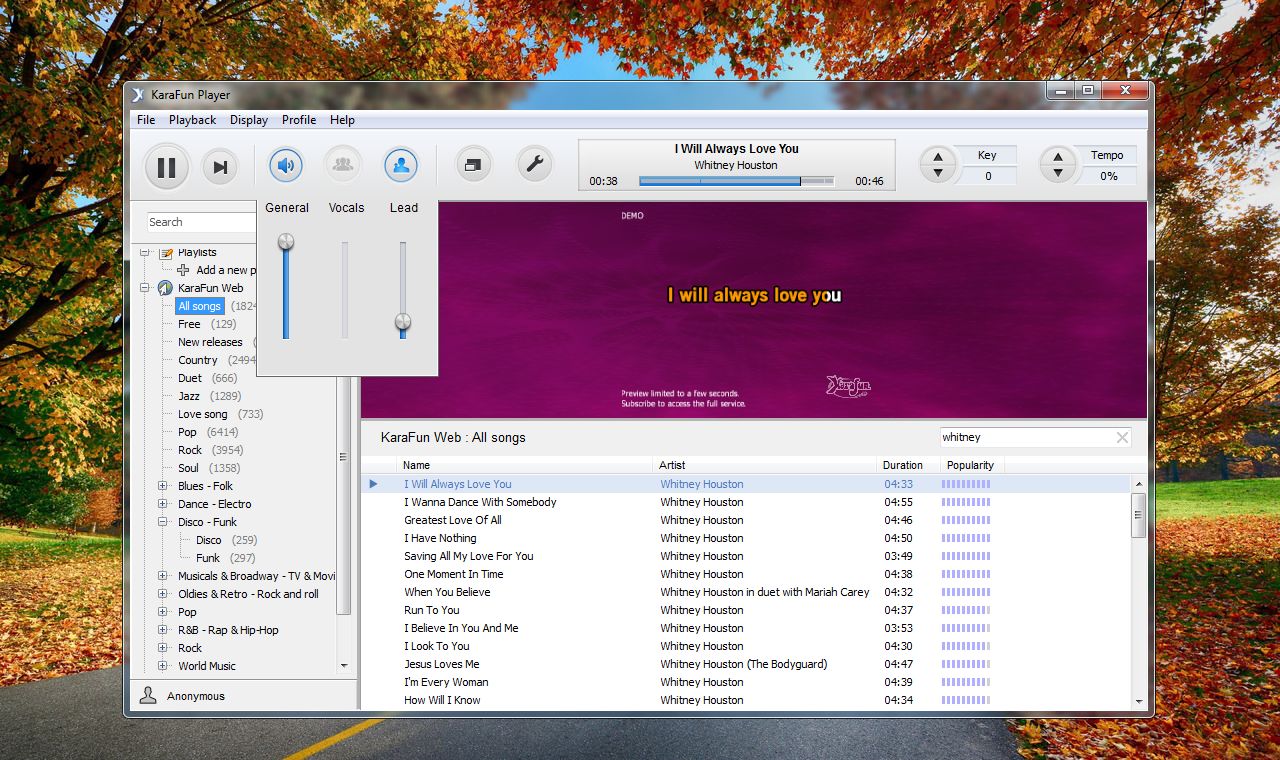Screen dimensions: 1280x760
Task: Select Jesus Loves Me song
Action: point(442,664)
